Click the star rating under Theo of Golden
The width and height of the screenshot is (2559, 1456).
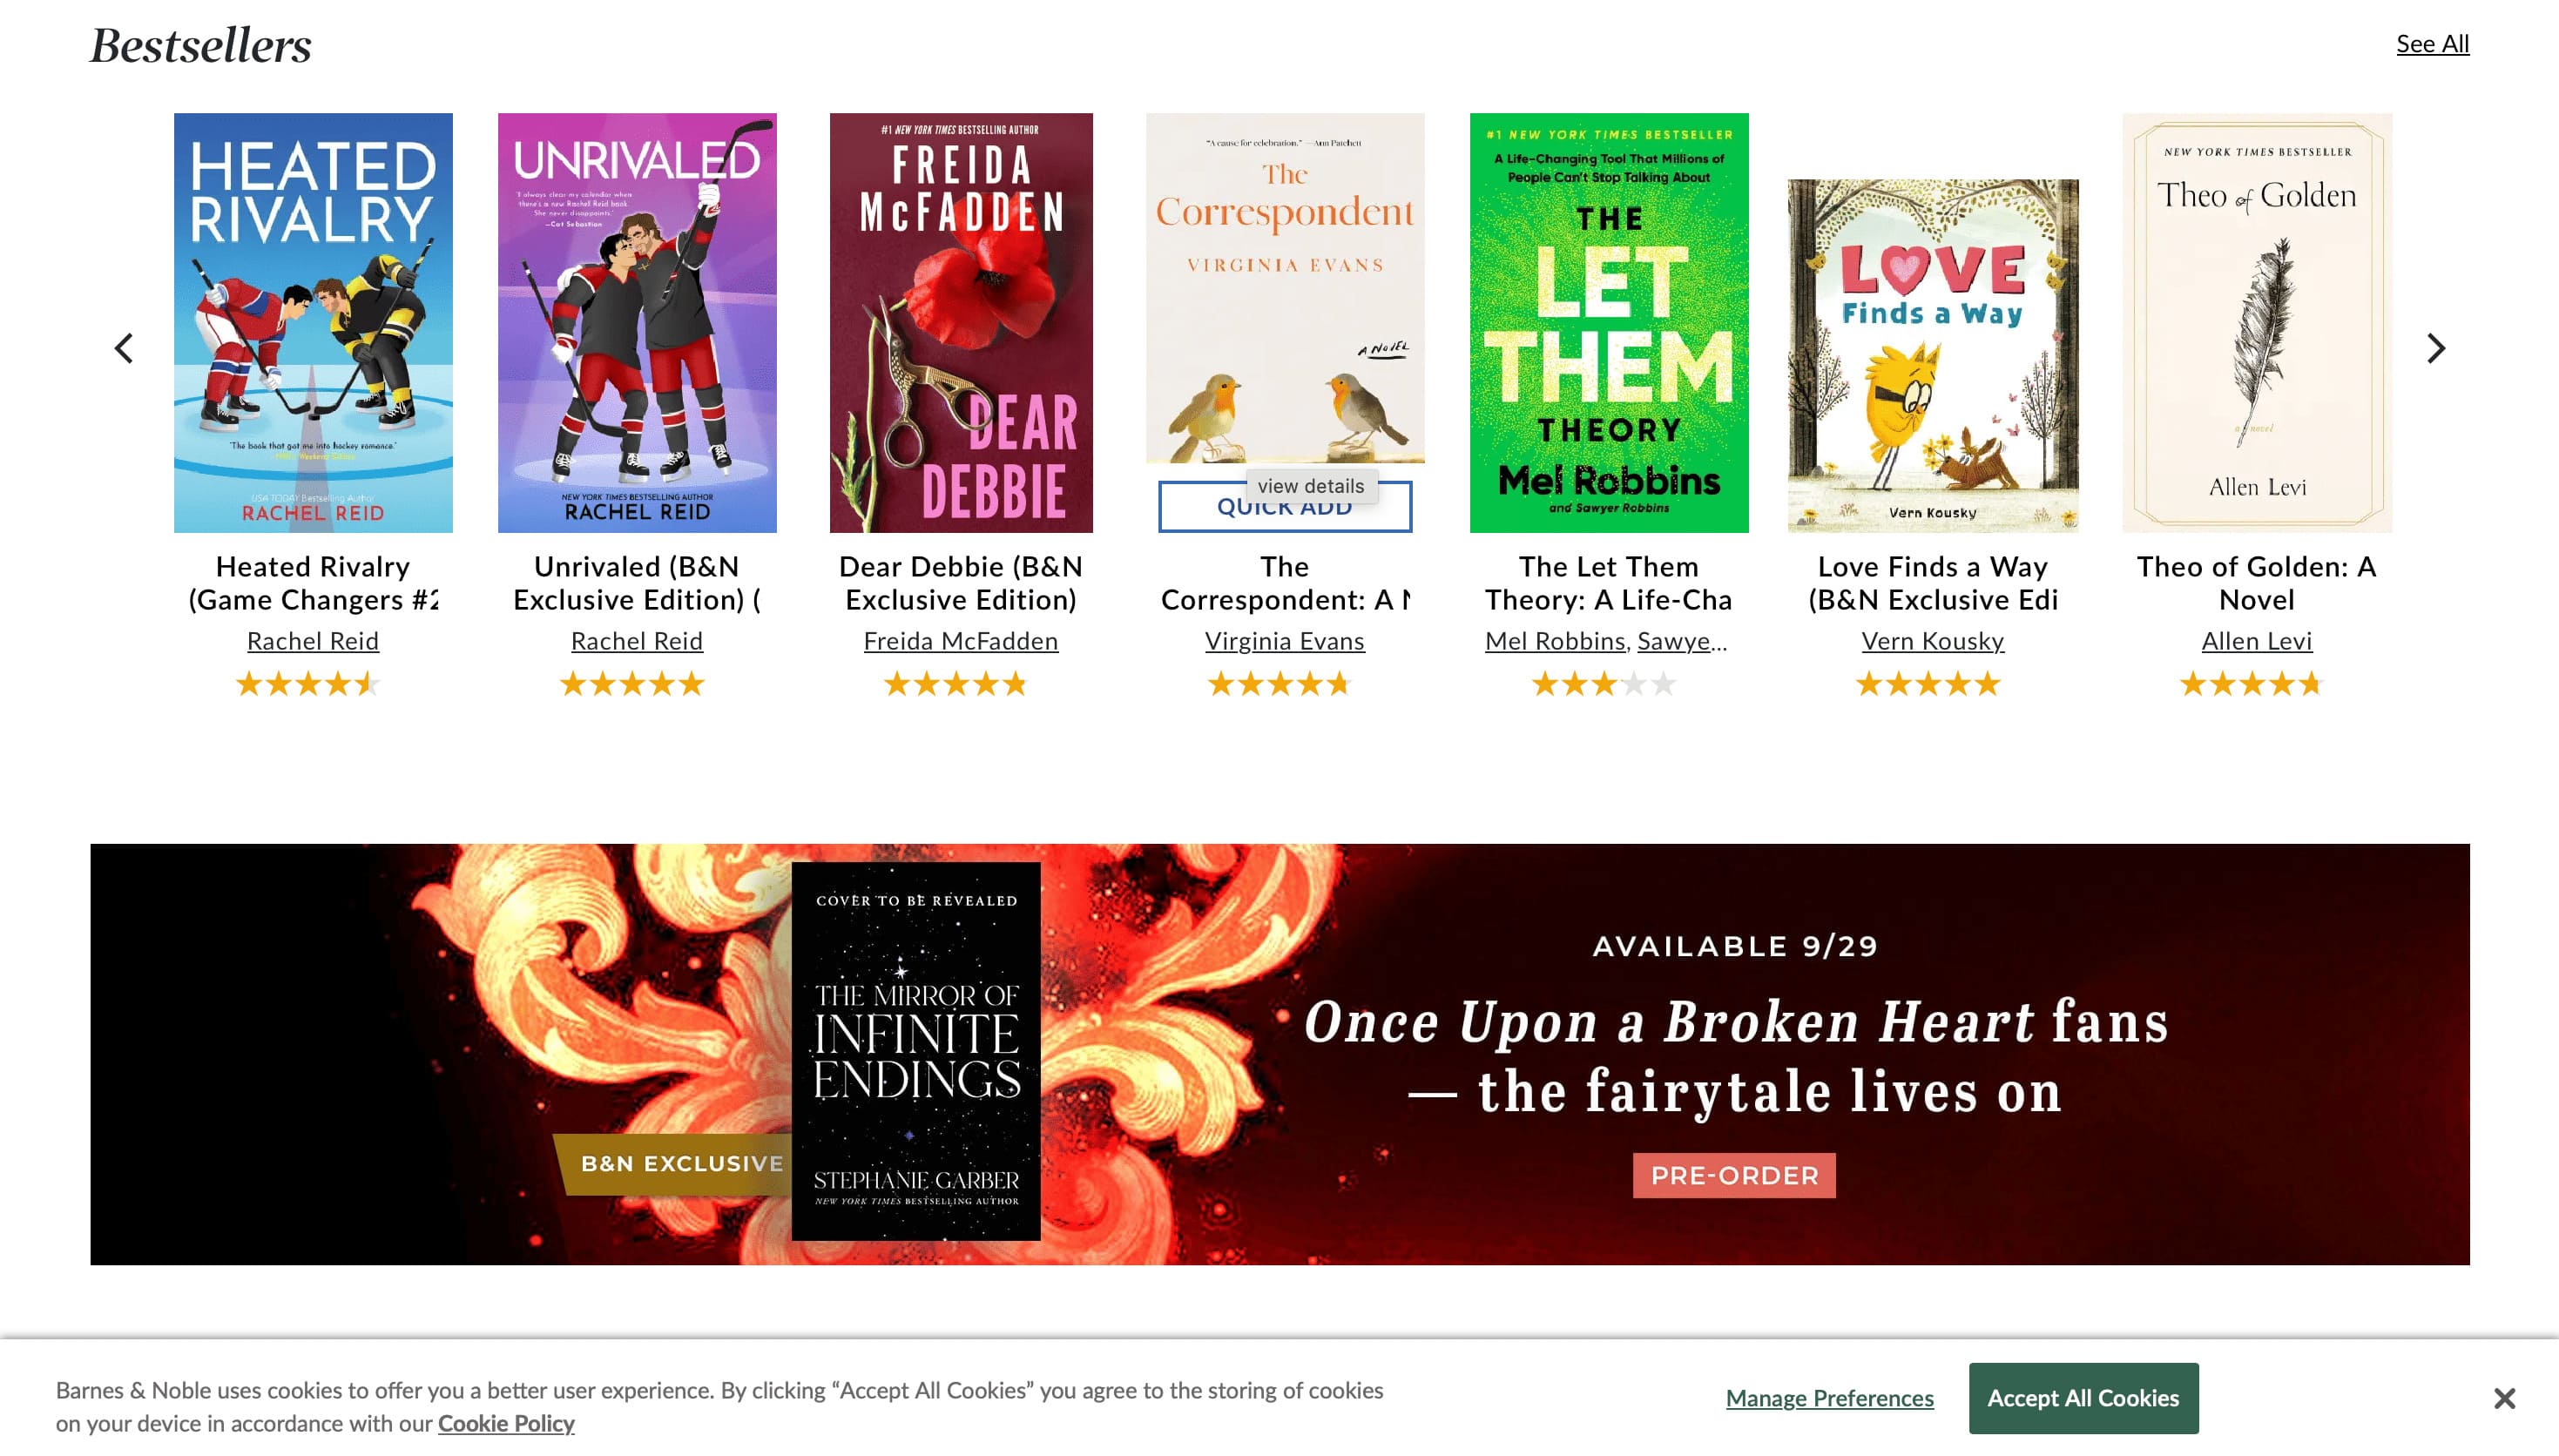(2252, 684)
